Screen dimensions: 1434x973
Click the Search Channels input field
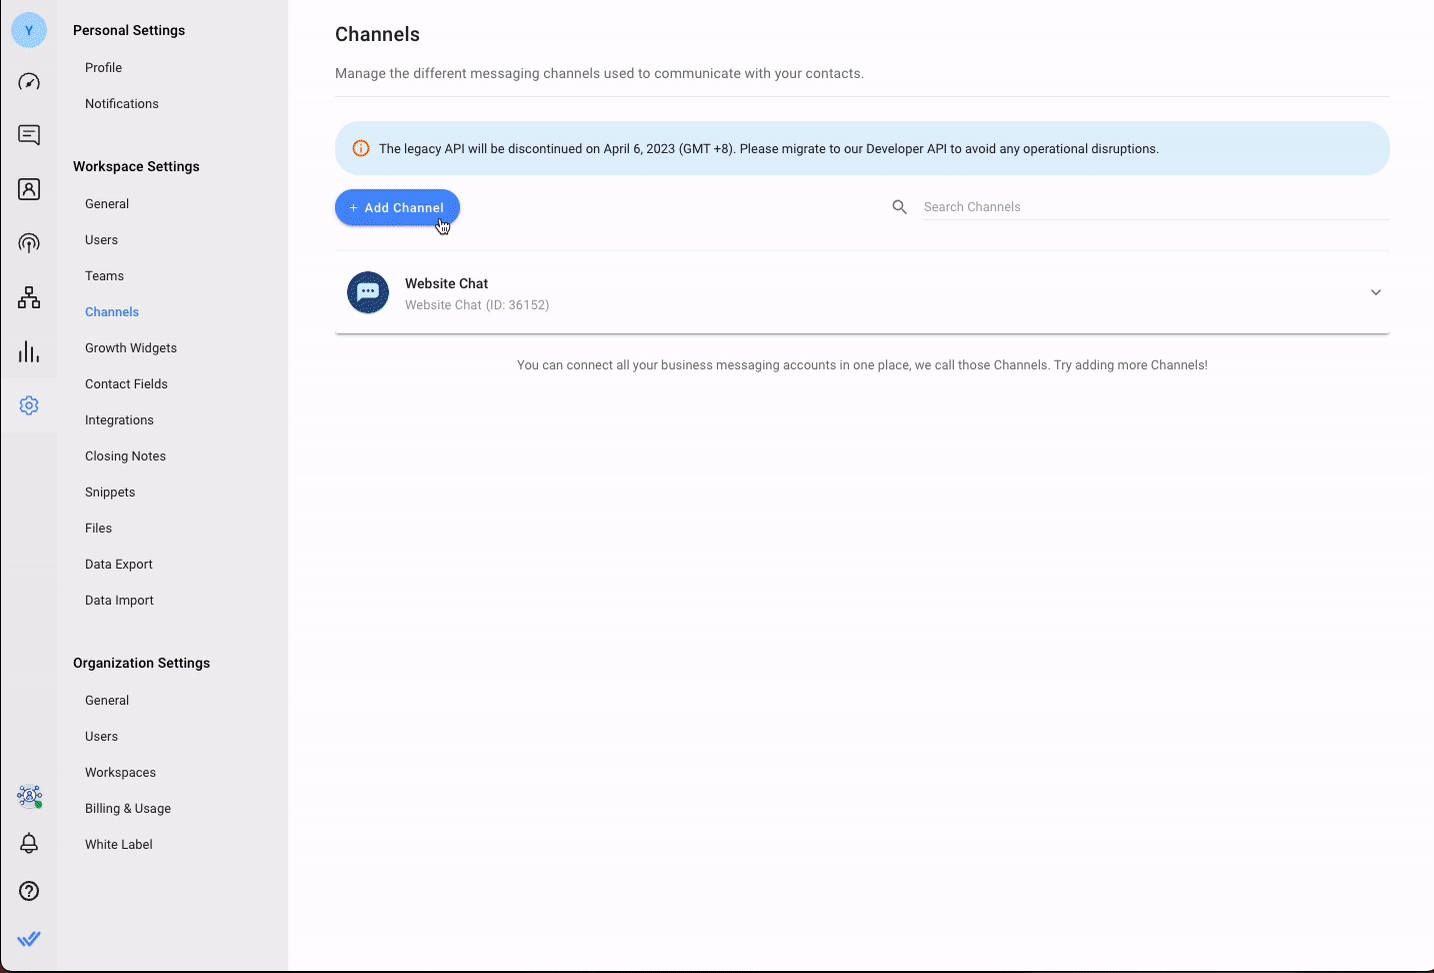1150,207
